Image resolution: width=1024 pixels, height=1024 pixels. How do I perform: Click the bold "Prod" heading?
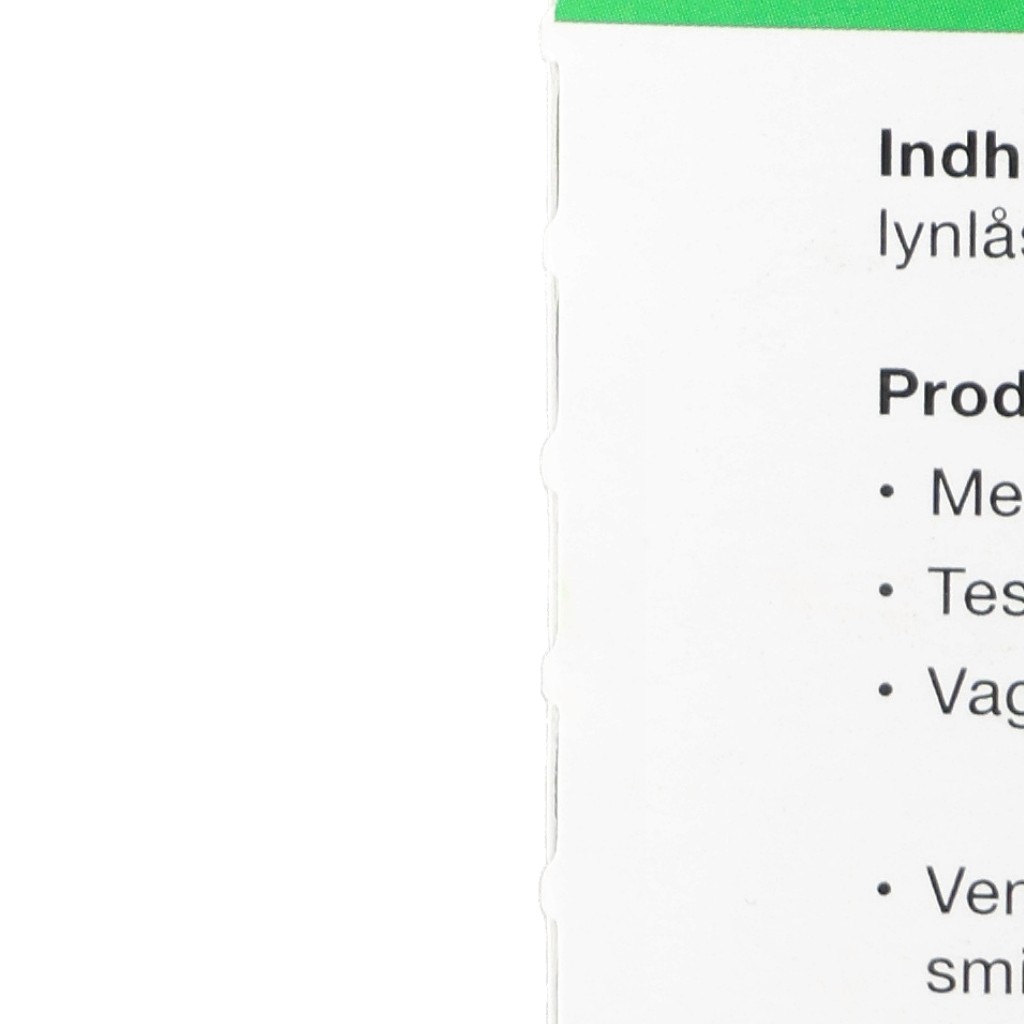point(949,394)
